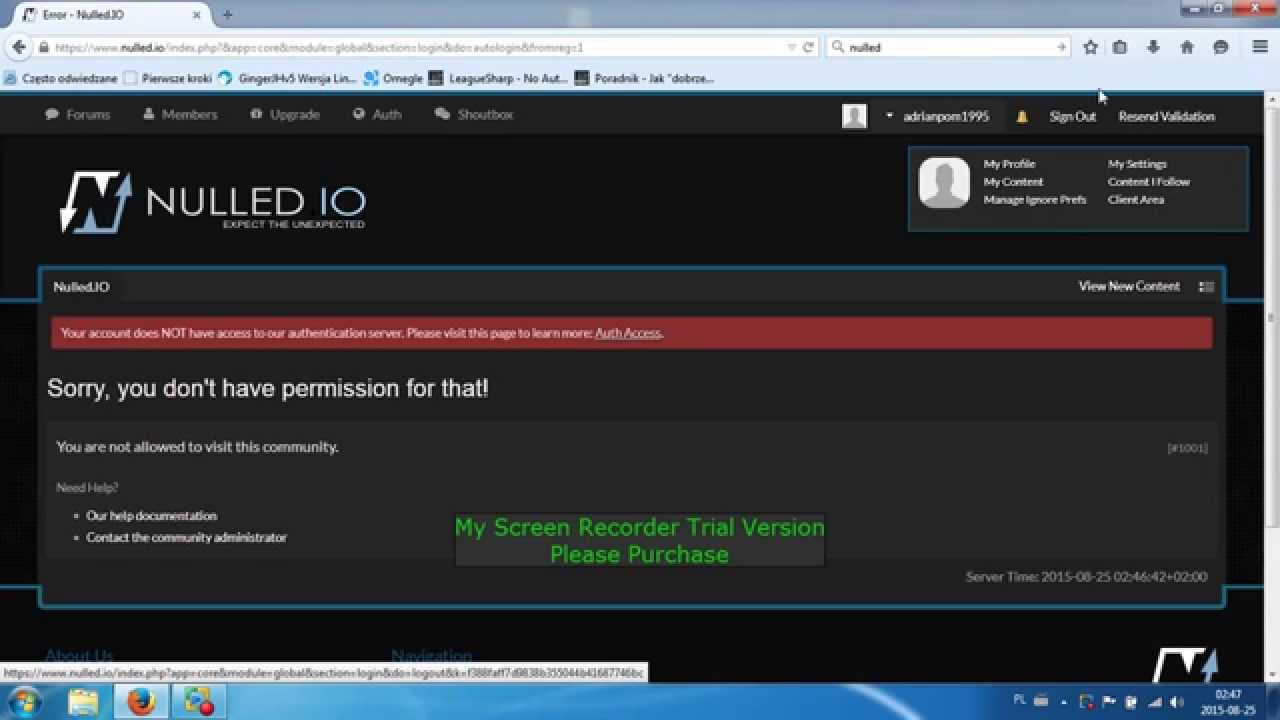Open the GingerIHv5 Wersja Lin... bookmark
Screen dimensions: 1280x720
(287, 78)
